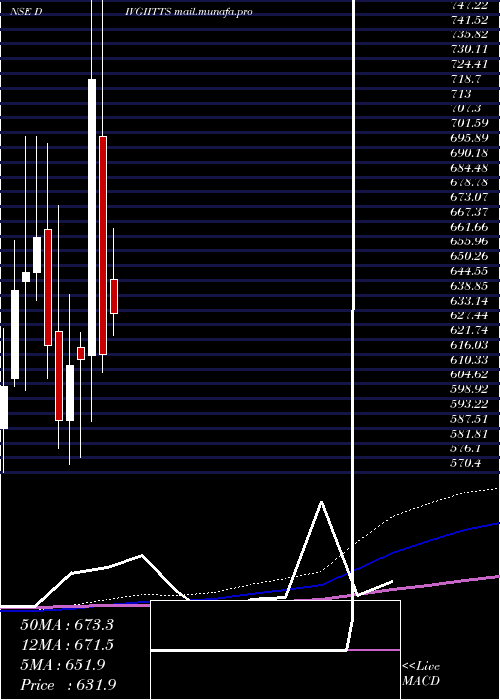Select the 587.51 price axis label
The width and height of the screenshot is (500, 700).
(x=469, y=419)
